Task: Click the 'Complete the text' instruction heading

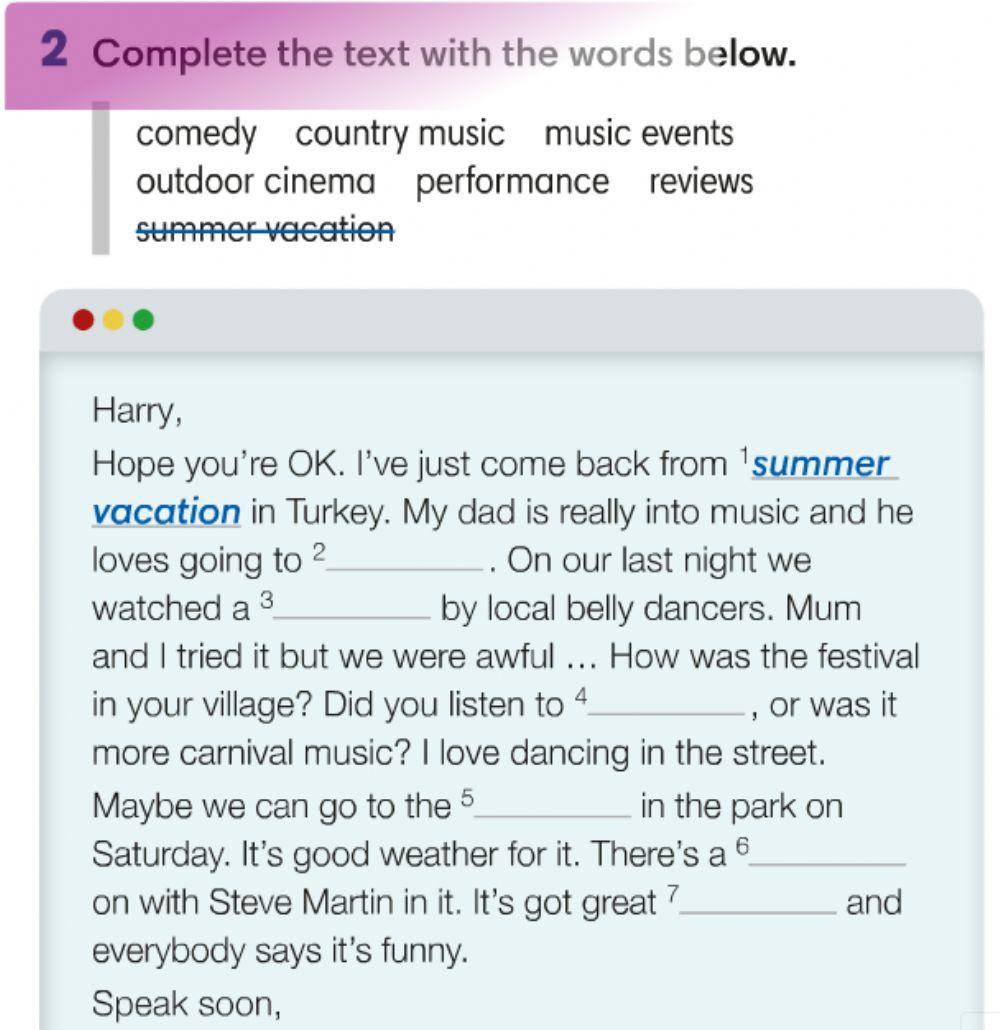Action: pyautogui.click(x=444, y=54)
